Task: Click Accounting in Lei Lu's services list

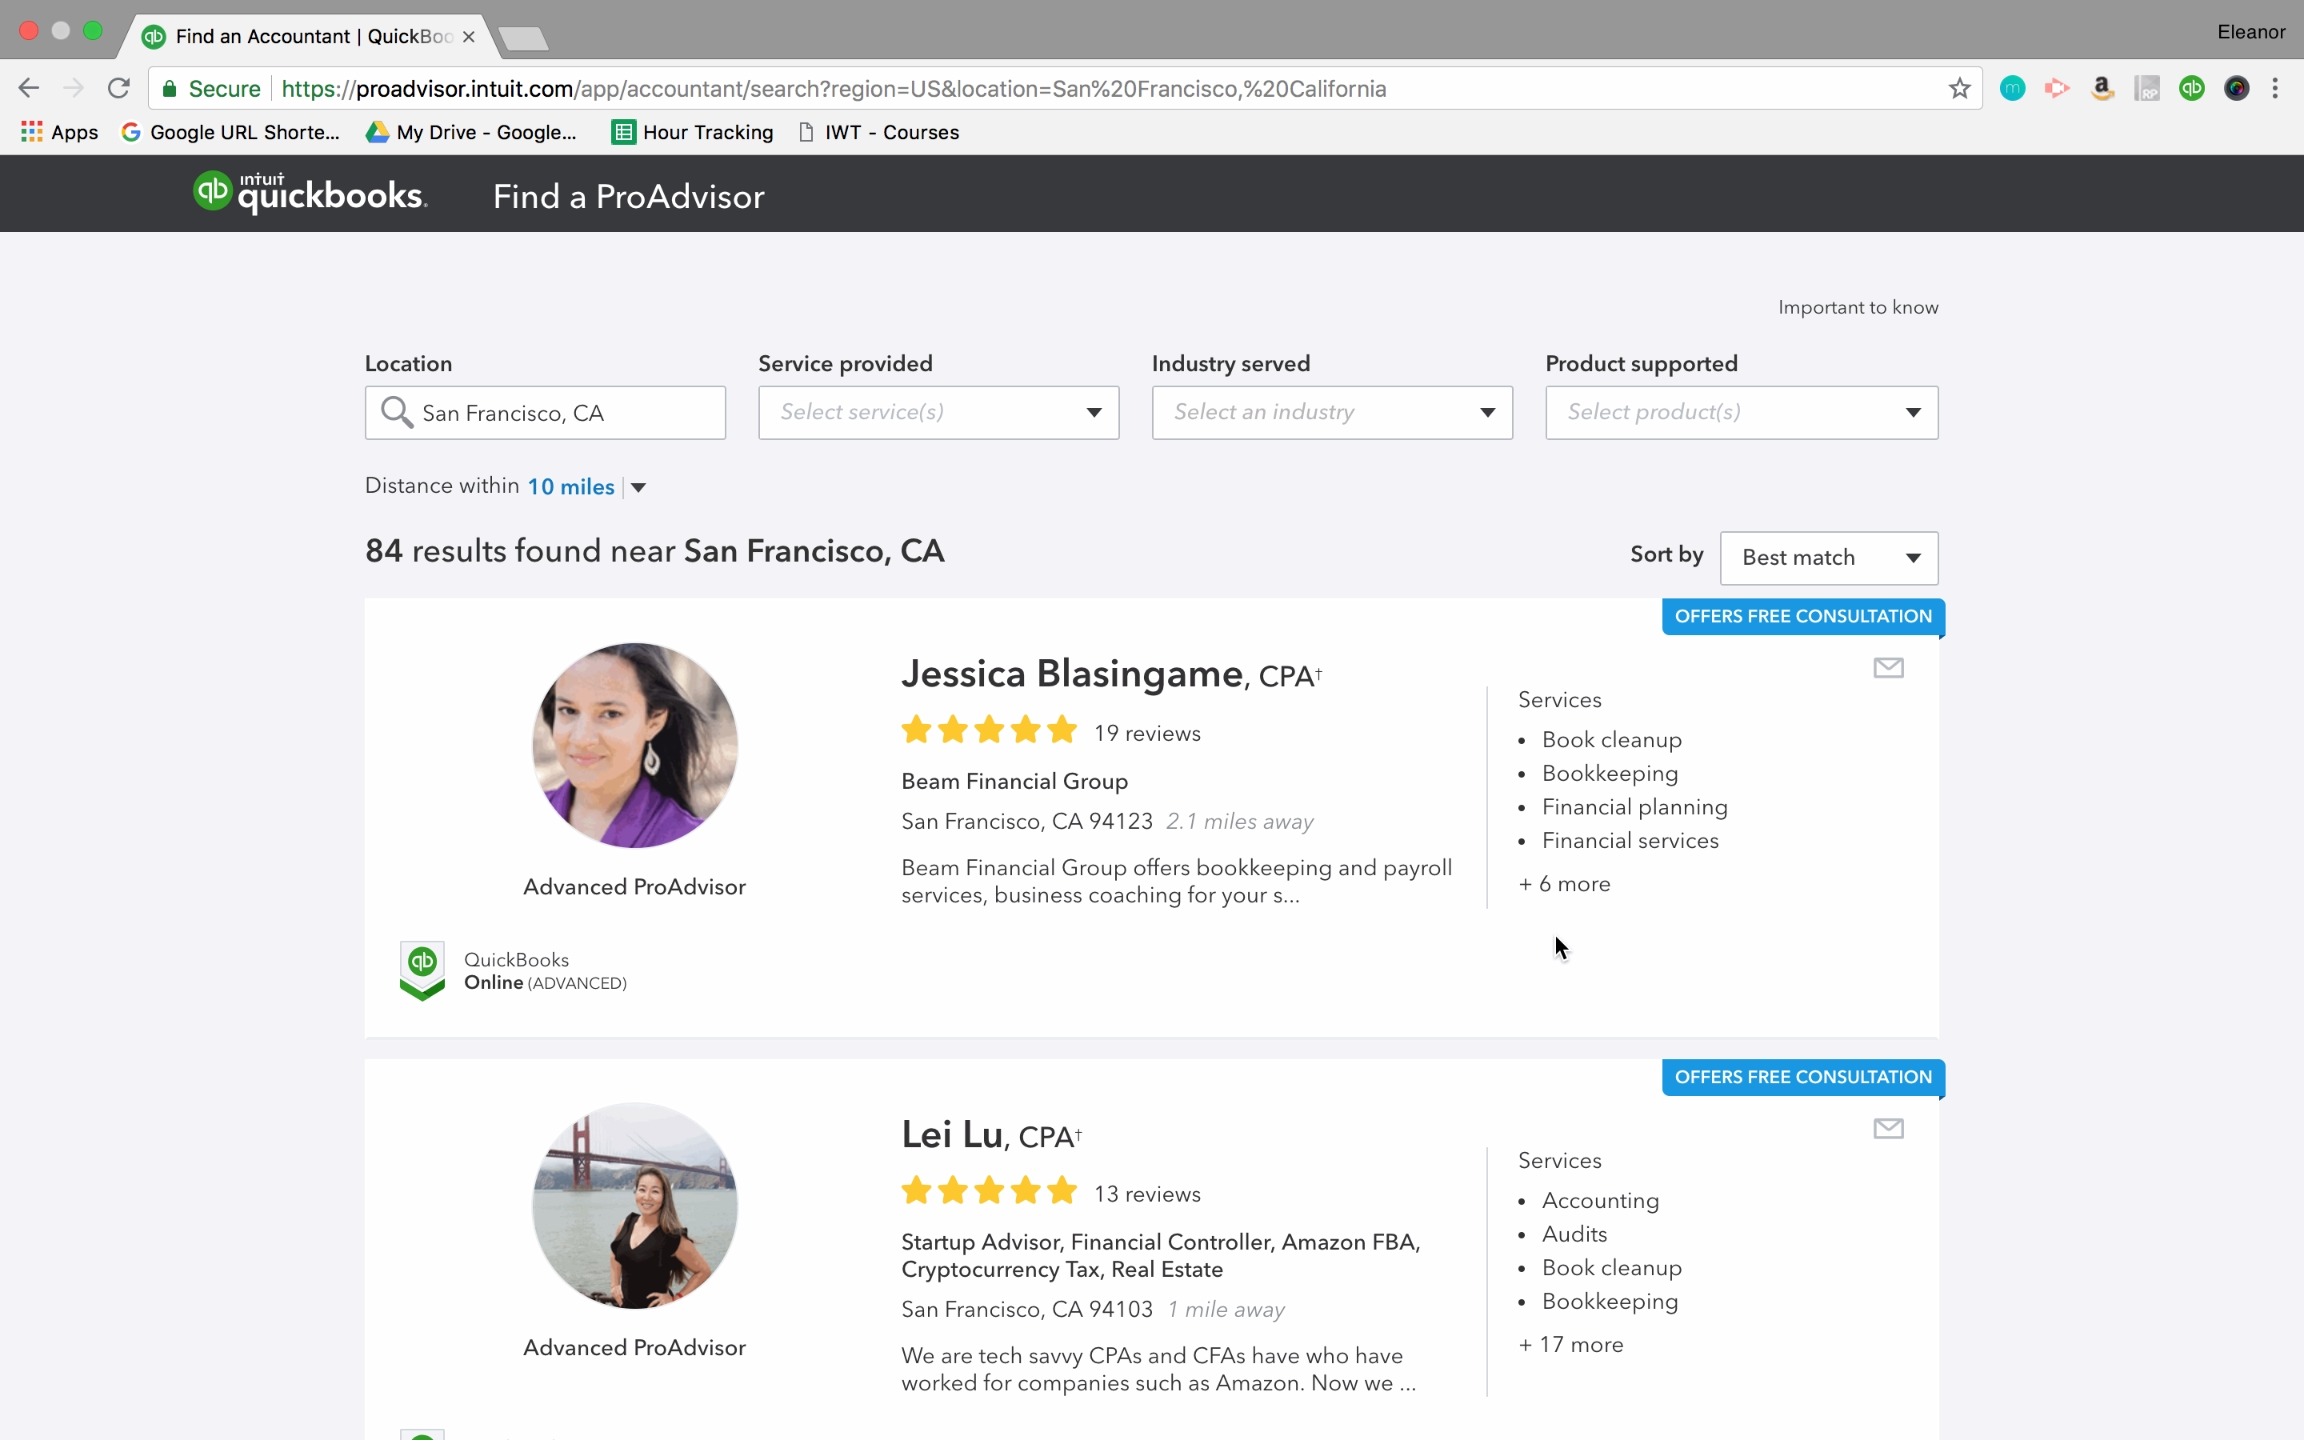Action: pos(1600,1201)
